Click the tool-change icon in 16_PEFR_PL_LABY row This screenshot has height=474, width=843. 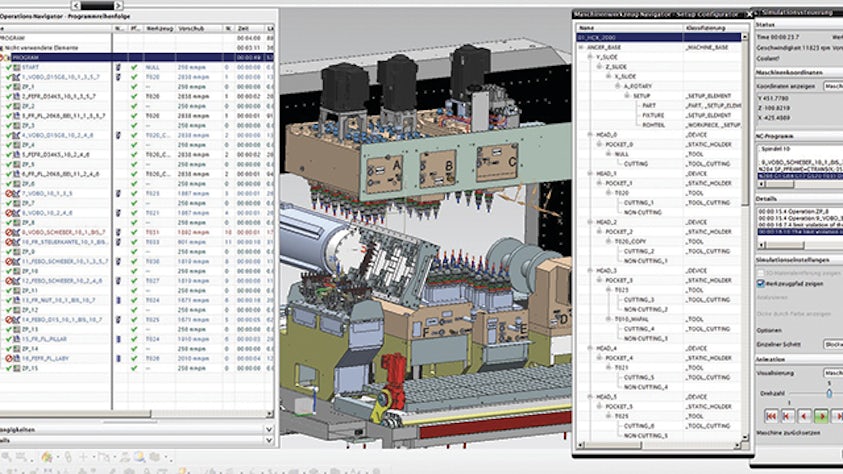[x=118, y=358]
